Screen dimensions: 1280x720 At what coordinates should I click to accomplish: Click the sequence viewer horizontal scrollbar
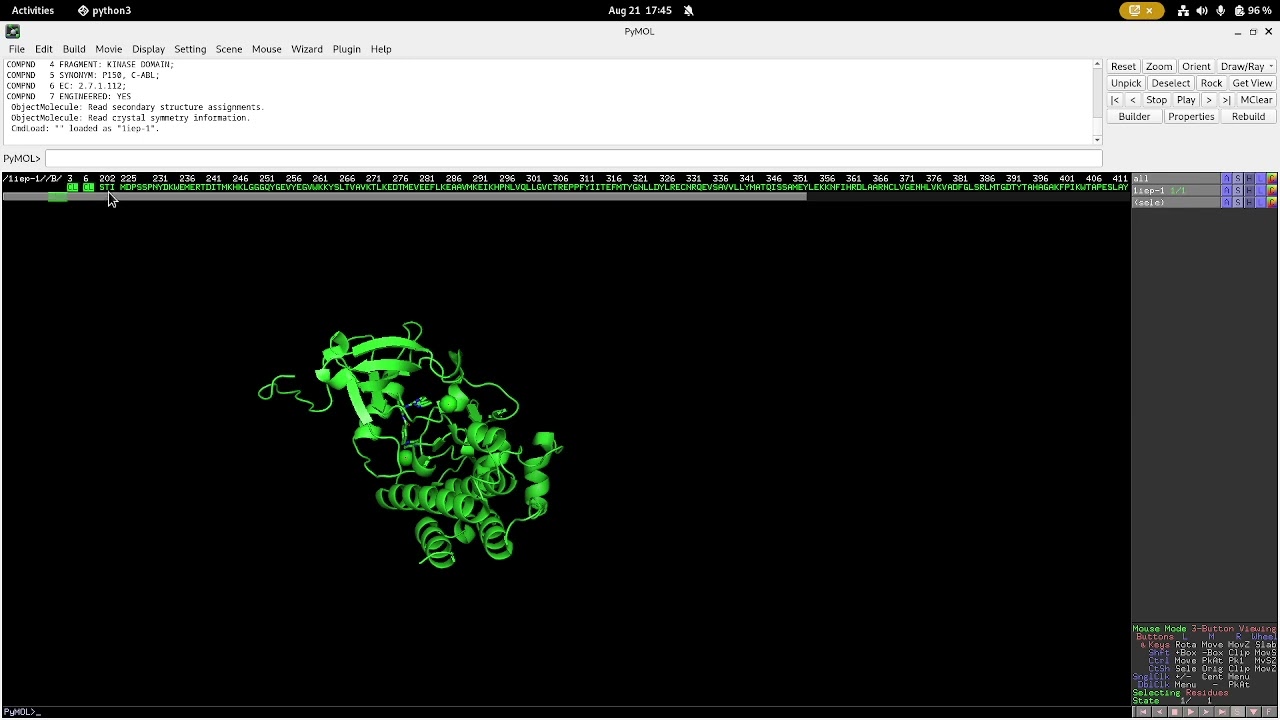coord(404,196)
